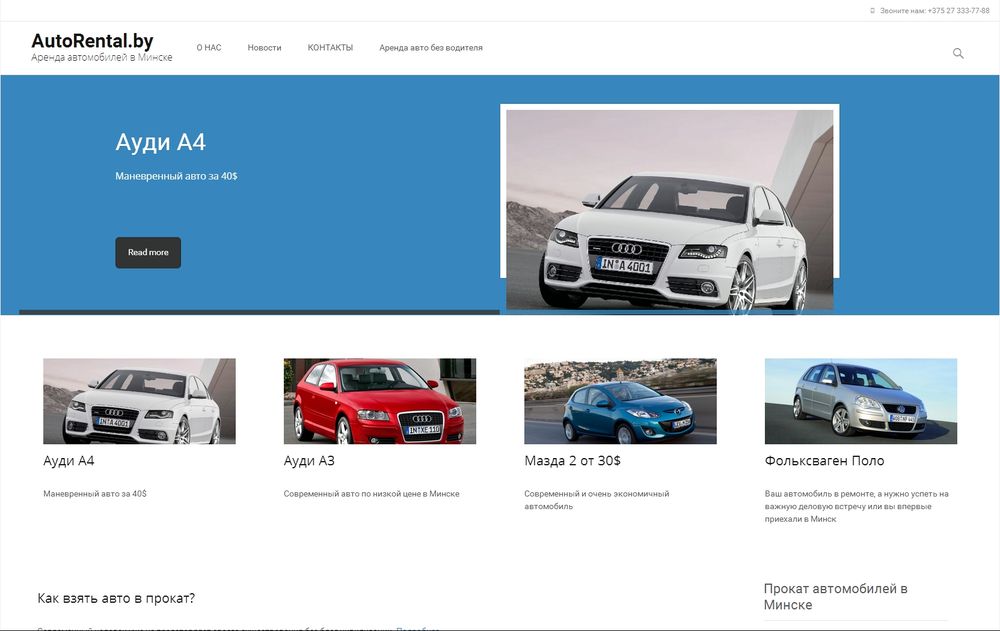Click tagline Аренда автомобилей в Минске

click(x=102, y=57)
